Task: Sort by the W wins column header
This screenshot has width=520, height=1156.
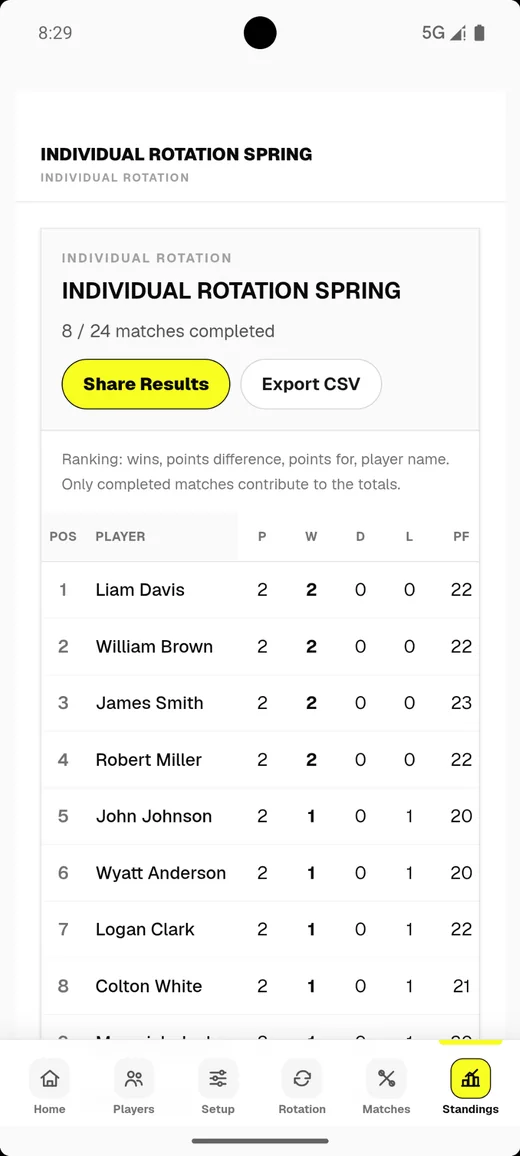Action: (311, 537)
